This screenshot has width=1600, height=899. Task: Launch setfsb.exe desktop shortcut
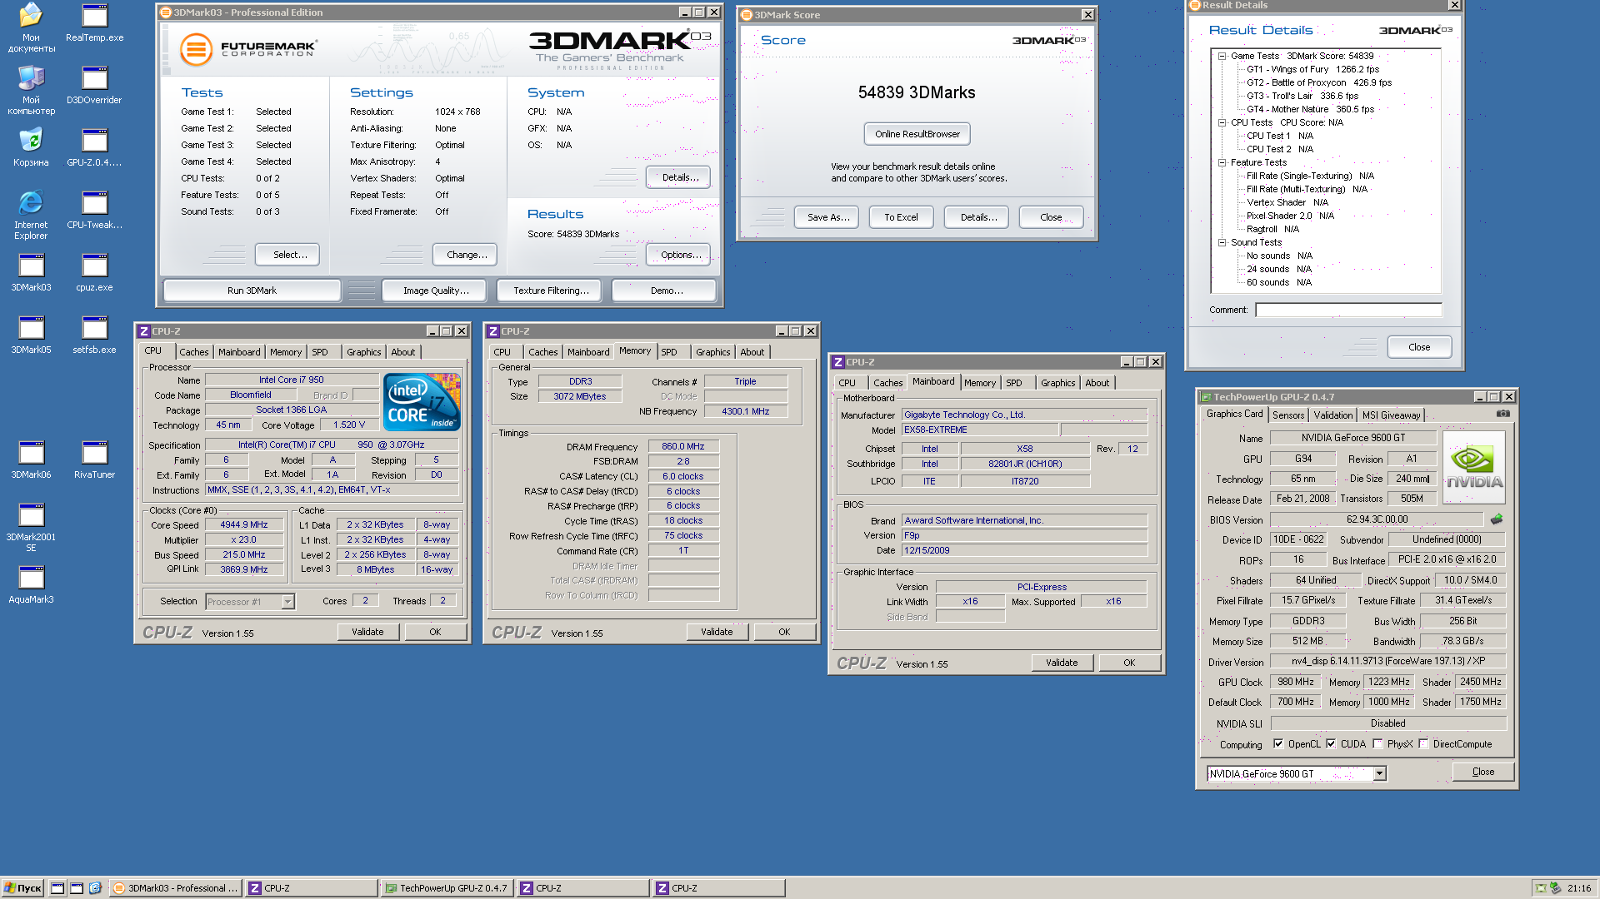tap(95, 336)
